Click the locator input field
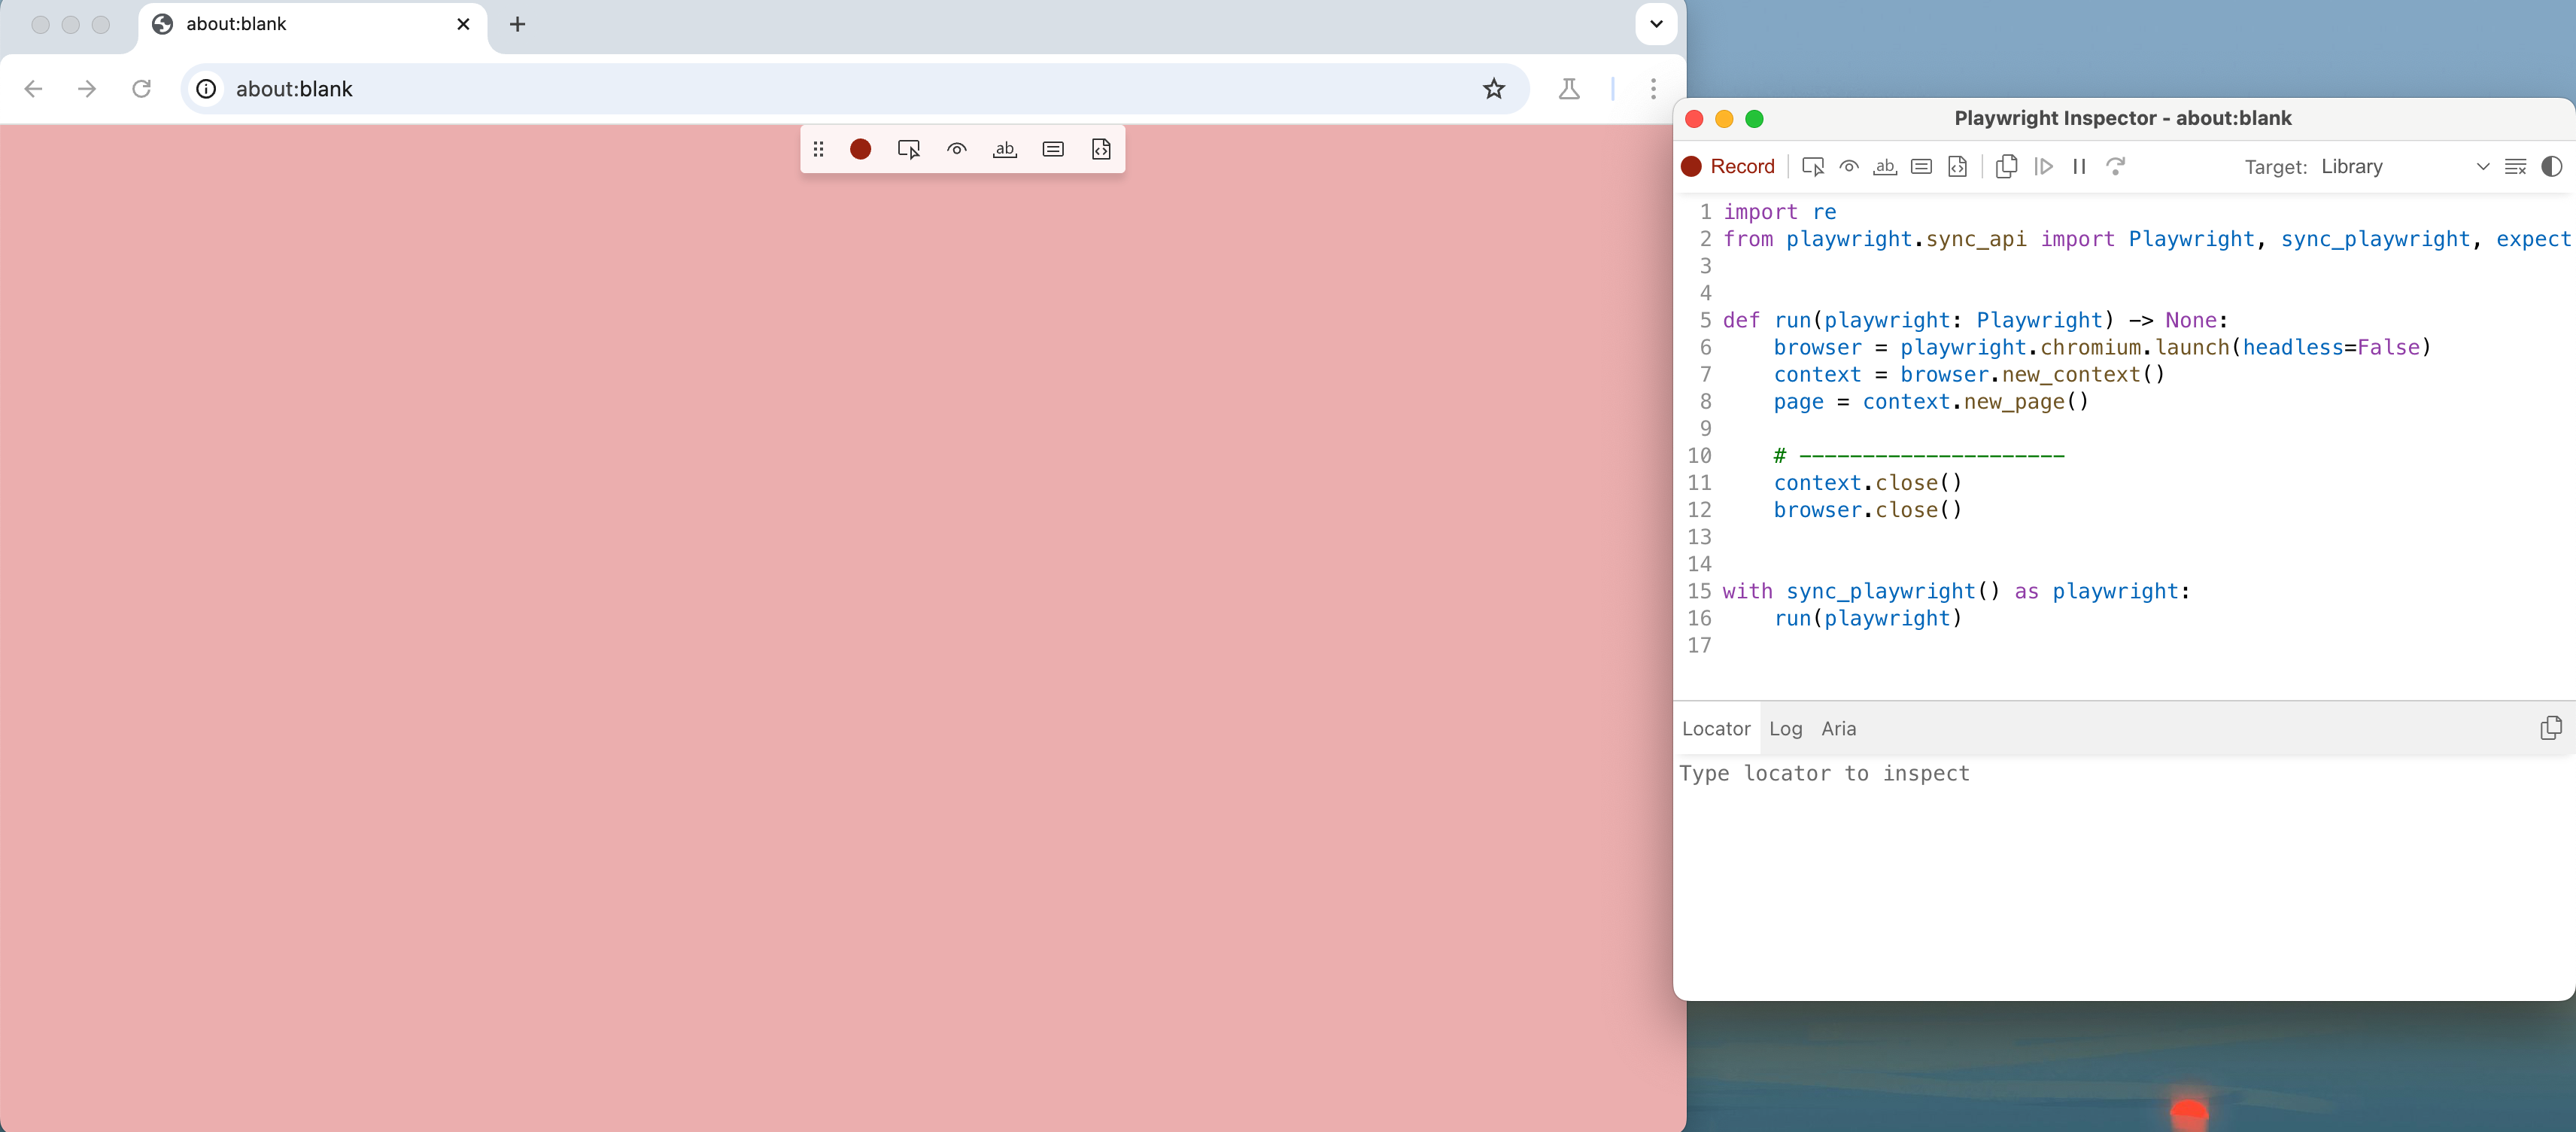The height and width of the screenshot is (1132, 2576). 2100,773
